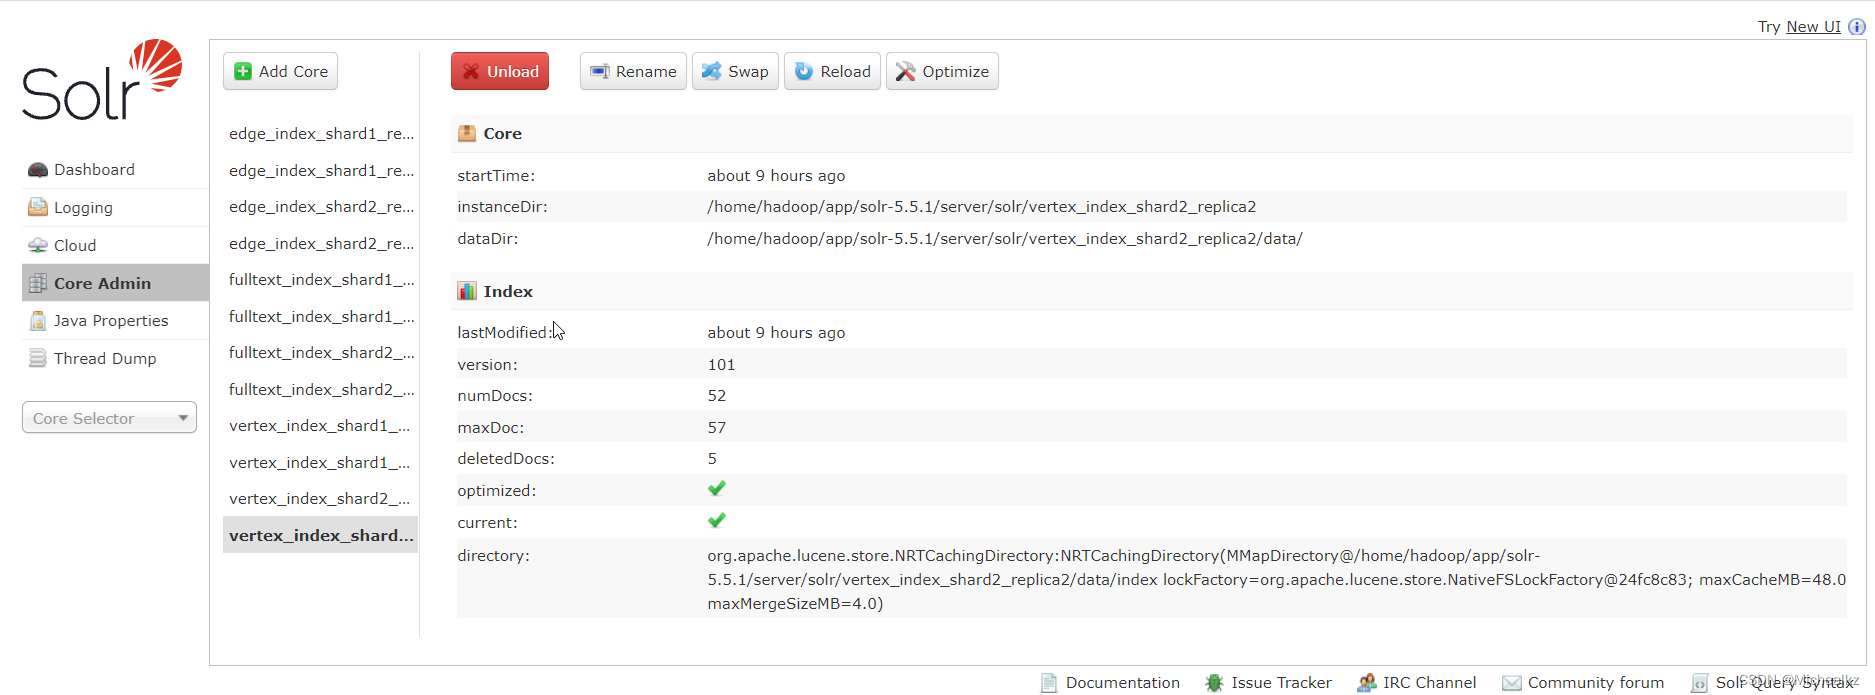Select the second fulltext_index_shard2_... core
This screenshot has height=695, width=1875.
(321, 390)
